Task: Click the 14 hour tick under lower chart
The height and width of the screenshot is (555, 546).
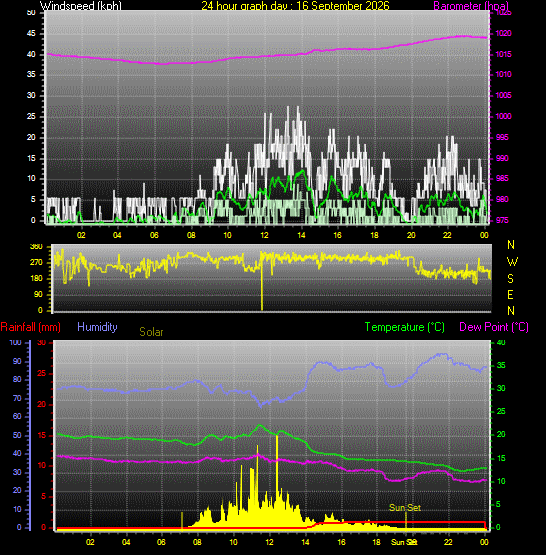Action: pyautogui.click(x=305, y=542)
